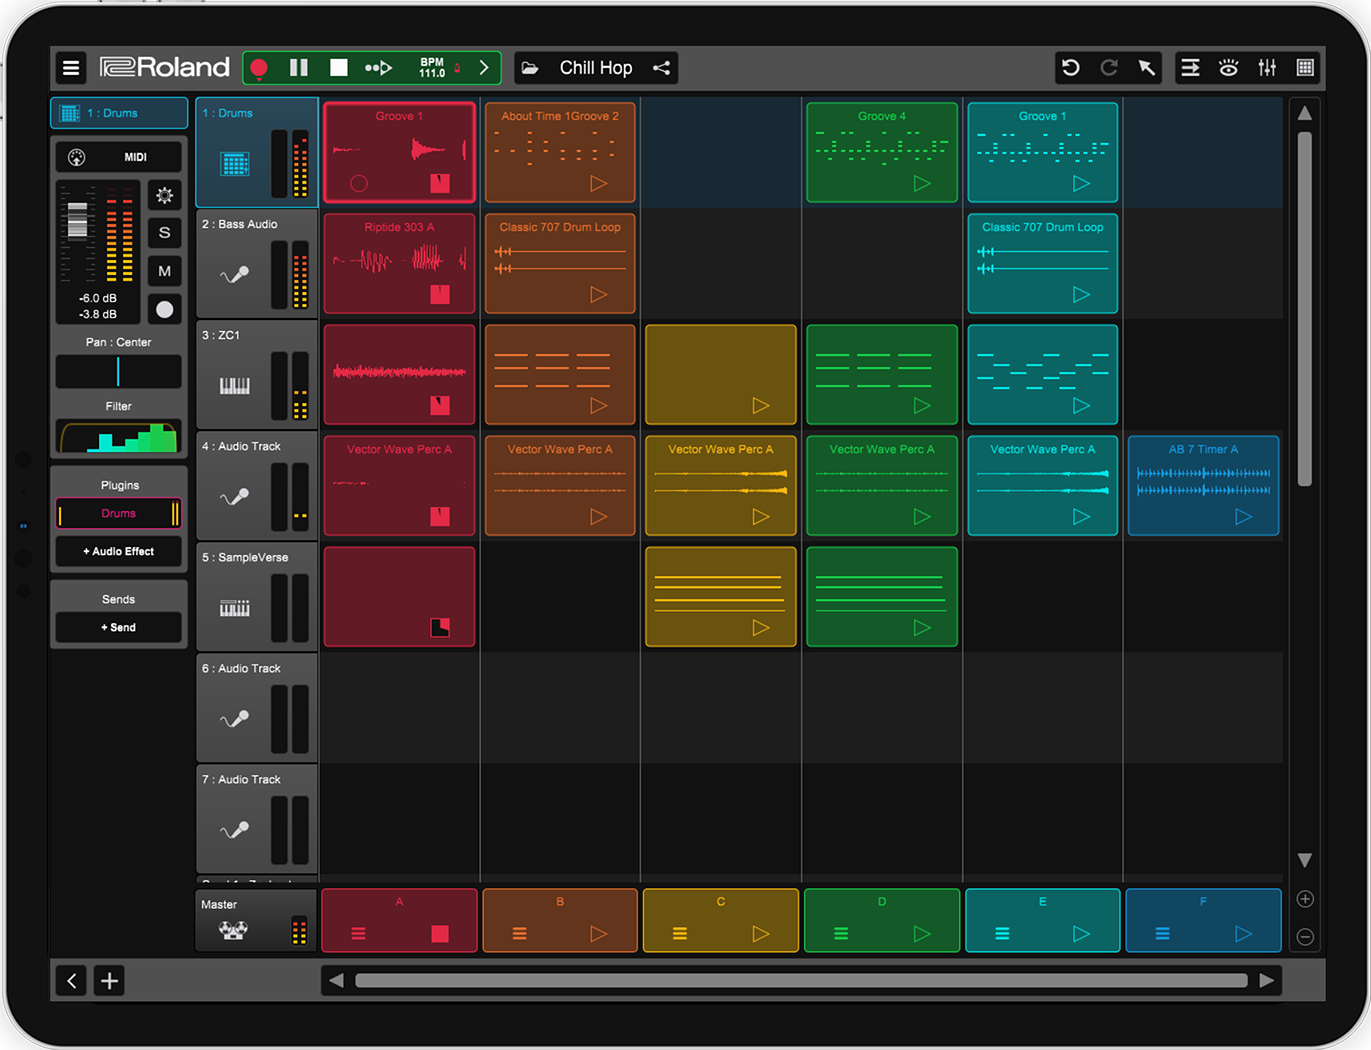Open the project folder icon
The width and height of the screenshot is (1371, 1050).
pos(530,68)
